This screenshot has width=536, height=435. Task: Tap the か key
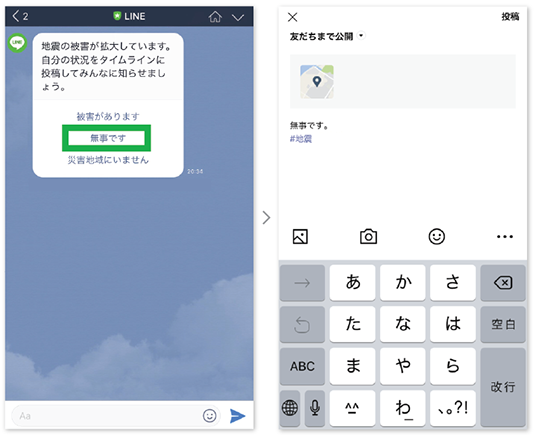point(403,283)
